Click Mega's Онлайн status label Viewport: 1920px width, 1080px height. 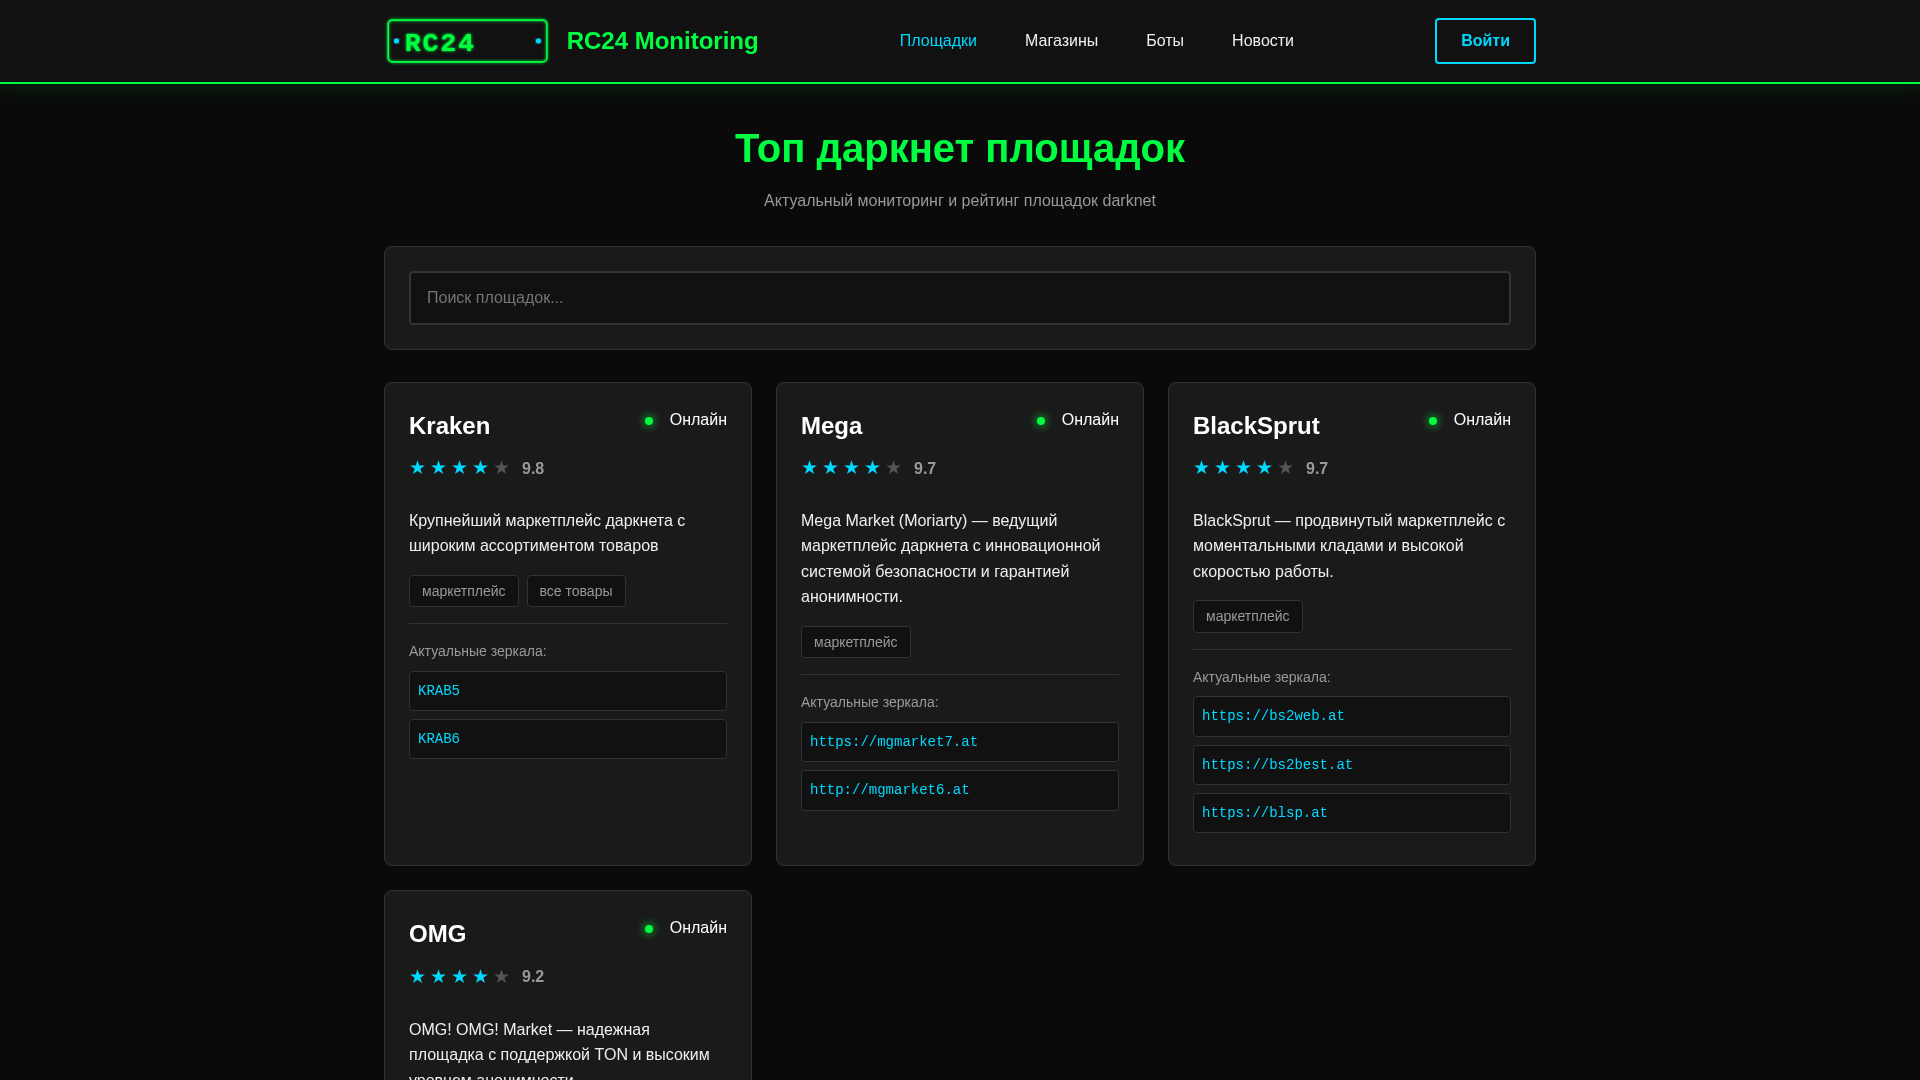pyautogui.click(x=1090, y=420)
